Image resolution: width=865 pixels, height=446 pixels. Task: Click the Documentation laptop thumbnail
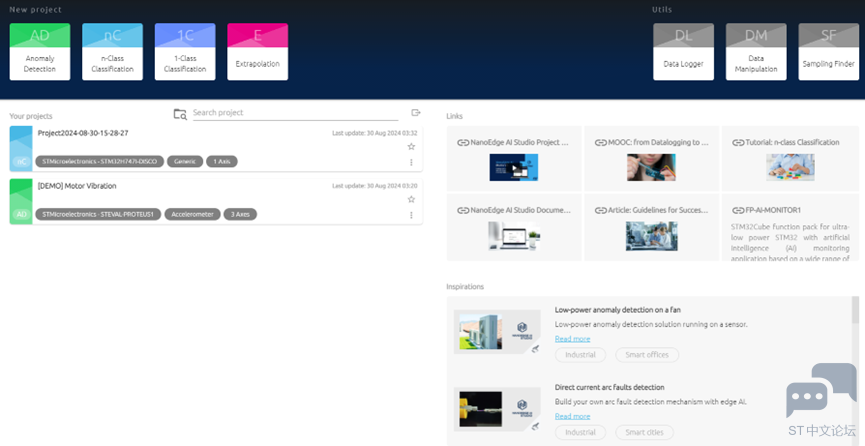514,236
